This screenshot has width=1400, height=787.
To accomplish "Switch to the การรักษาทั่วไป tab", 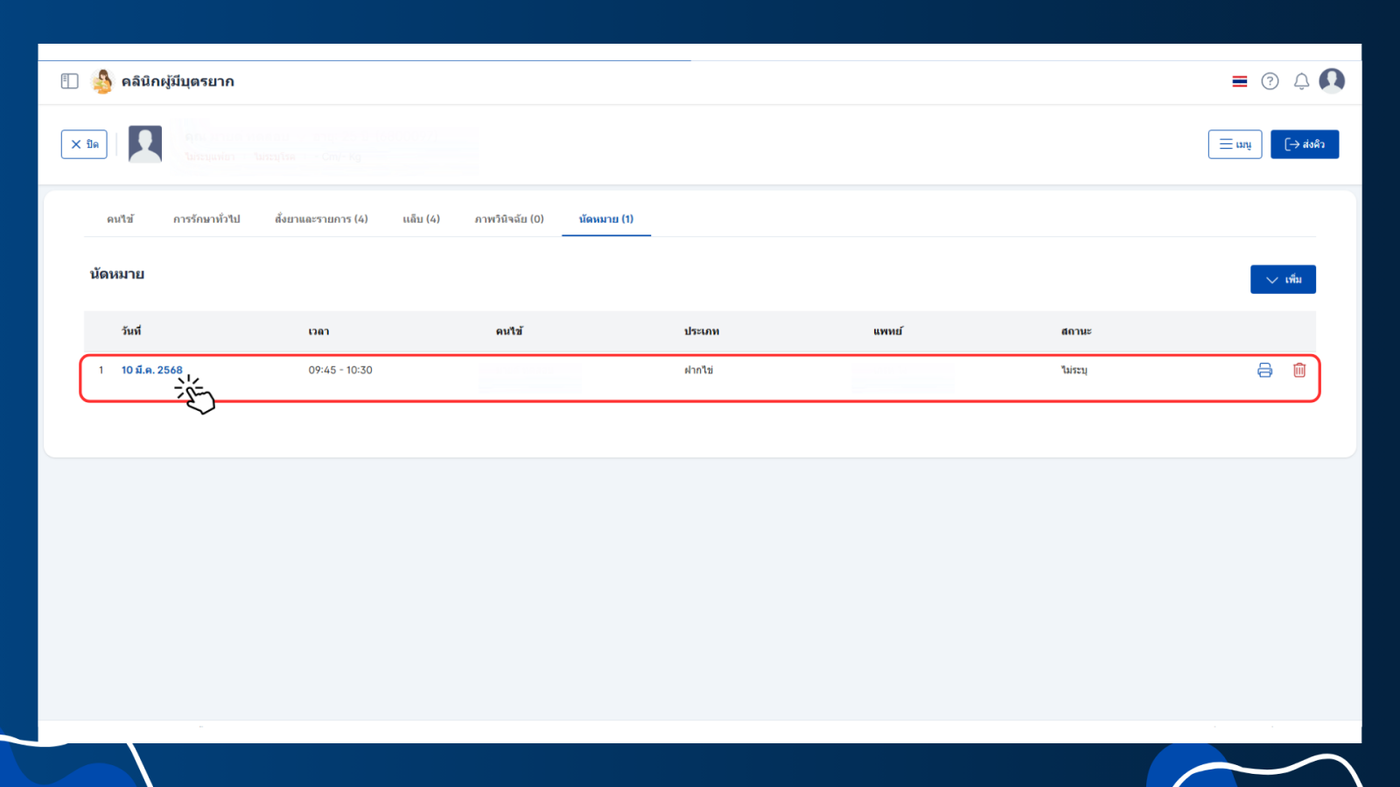I will pyautogui.click(x=206, y=219).
